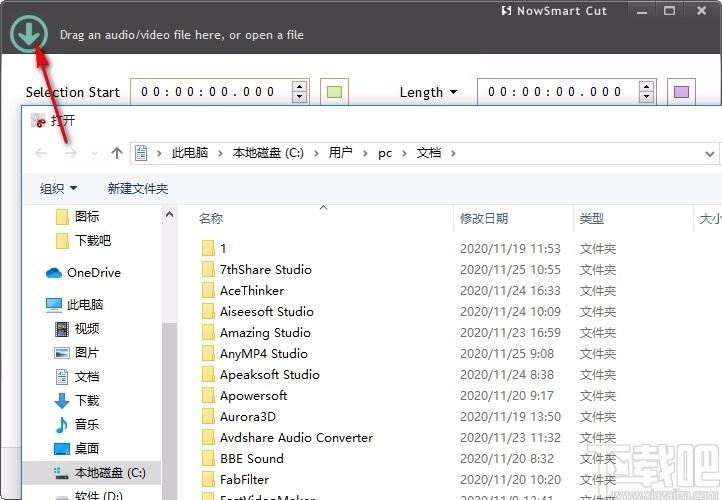The image size is (722, 500).
Task: Select the 桌面 item in the sidebar
Action: point(87,448)
